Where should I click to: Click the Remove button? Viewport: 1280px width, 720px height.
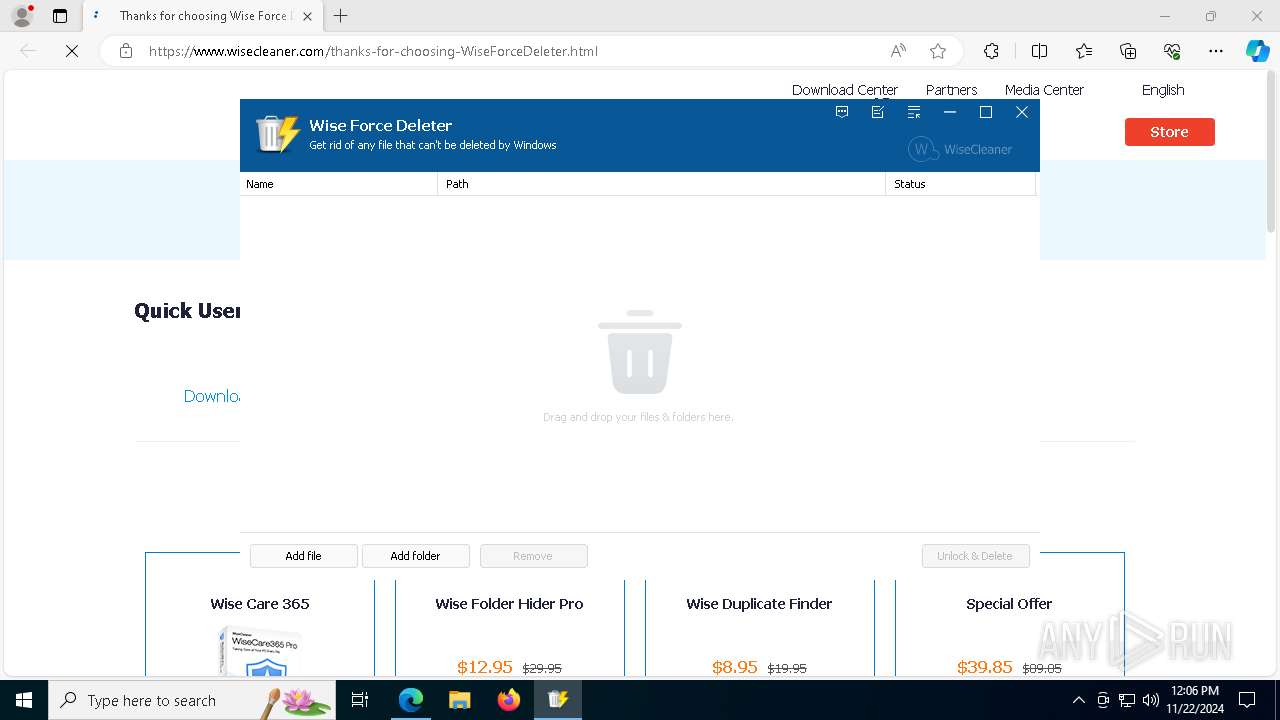pyautogui.click(x=533, y=556)
